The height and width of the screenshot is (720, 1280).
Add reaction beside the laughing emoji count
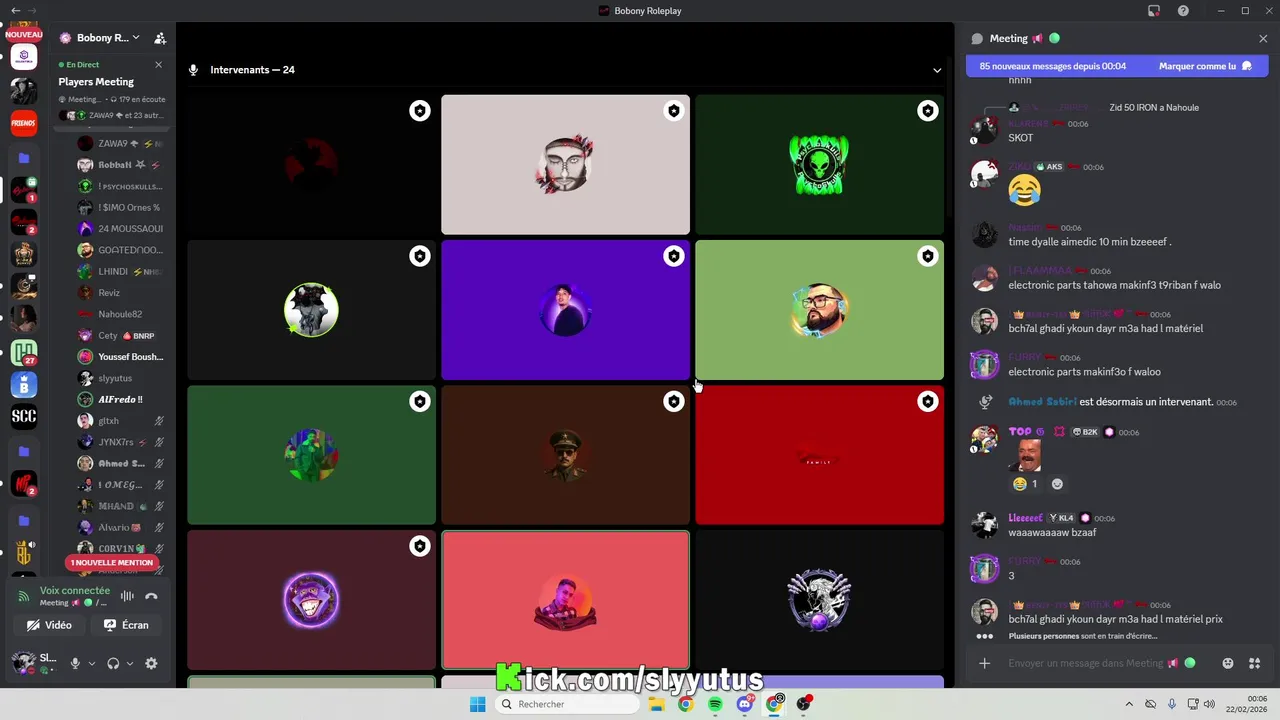tap(1057, 484)
